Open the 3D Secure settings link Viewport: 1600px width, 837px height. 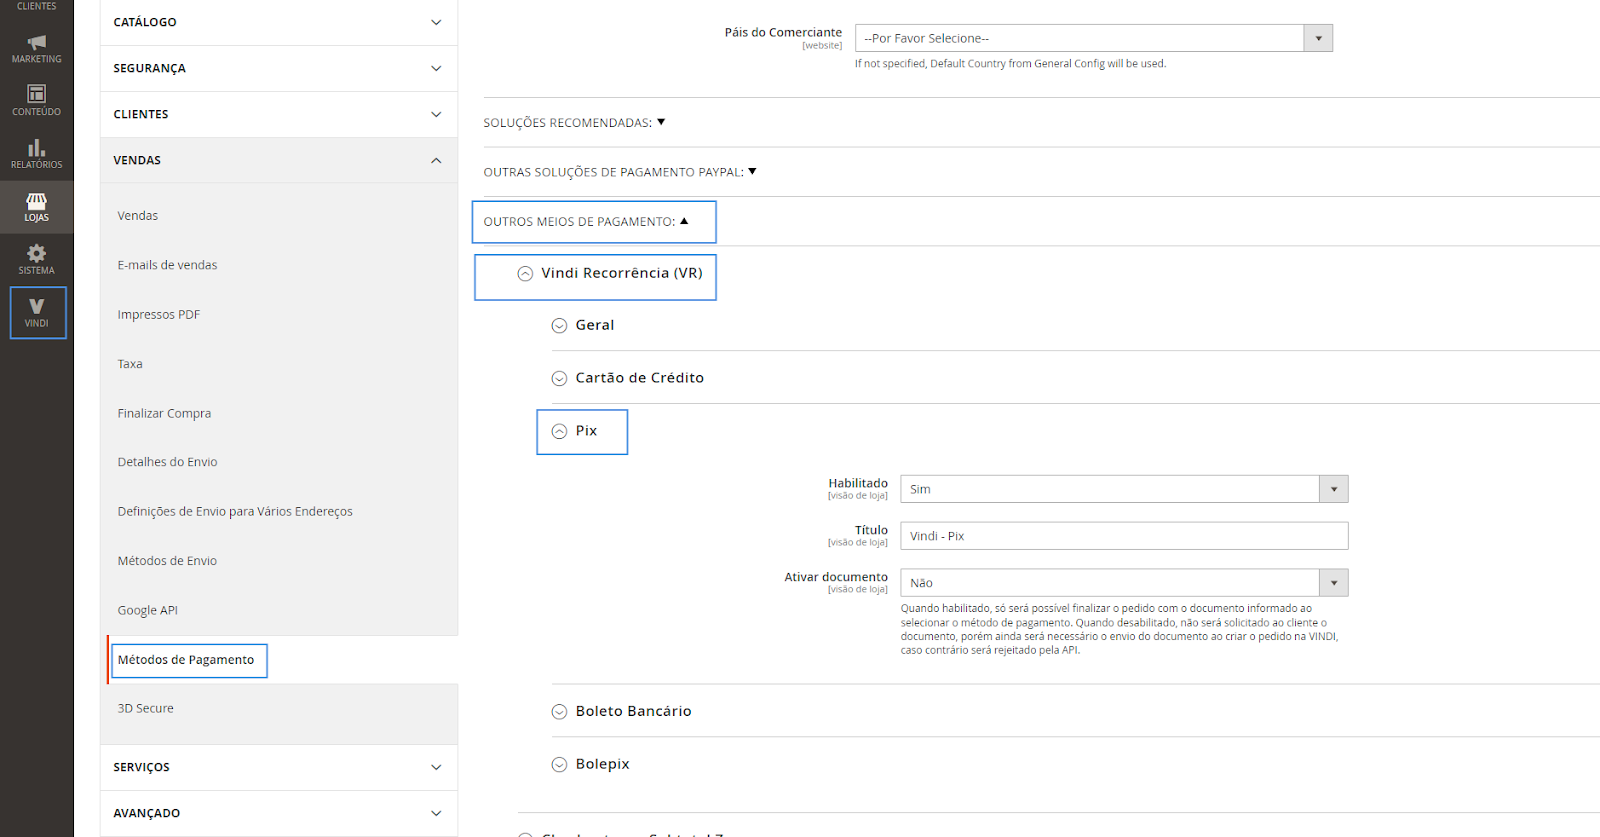click(x=146, y=708)
